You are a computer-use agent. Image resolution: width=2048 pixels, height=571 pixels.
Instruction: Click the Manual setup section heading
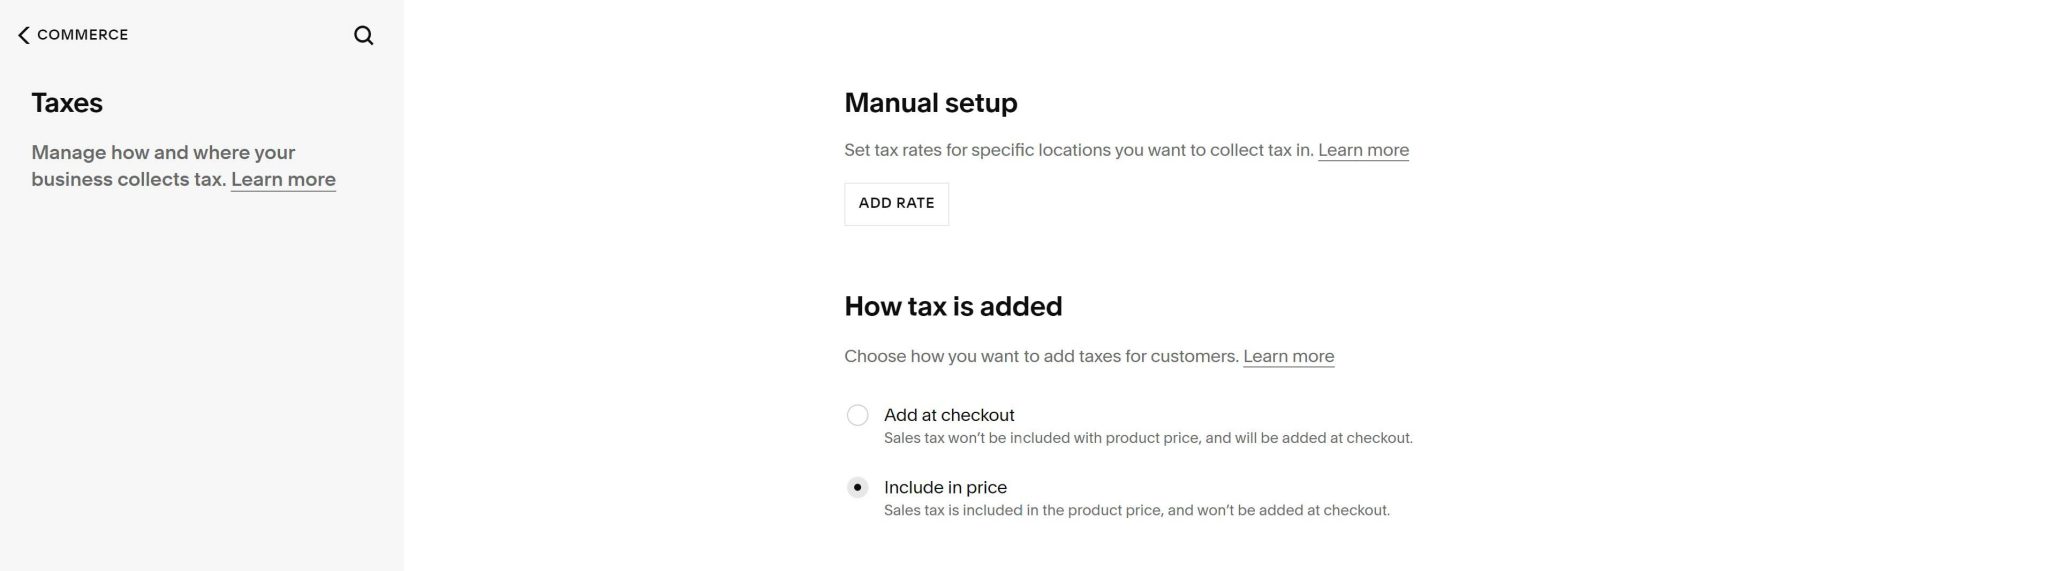pyautogui.click(x=931, y=103)
